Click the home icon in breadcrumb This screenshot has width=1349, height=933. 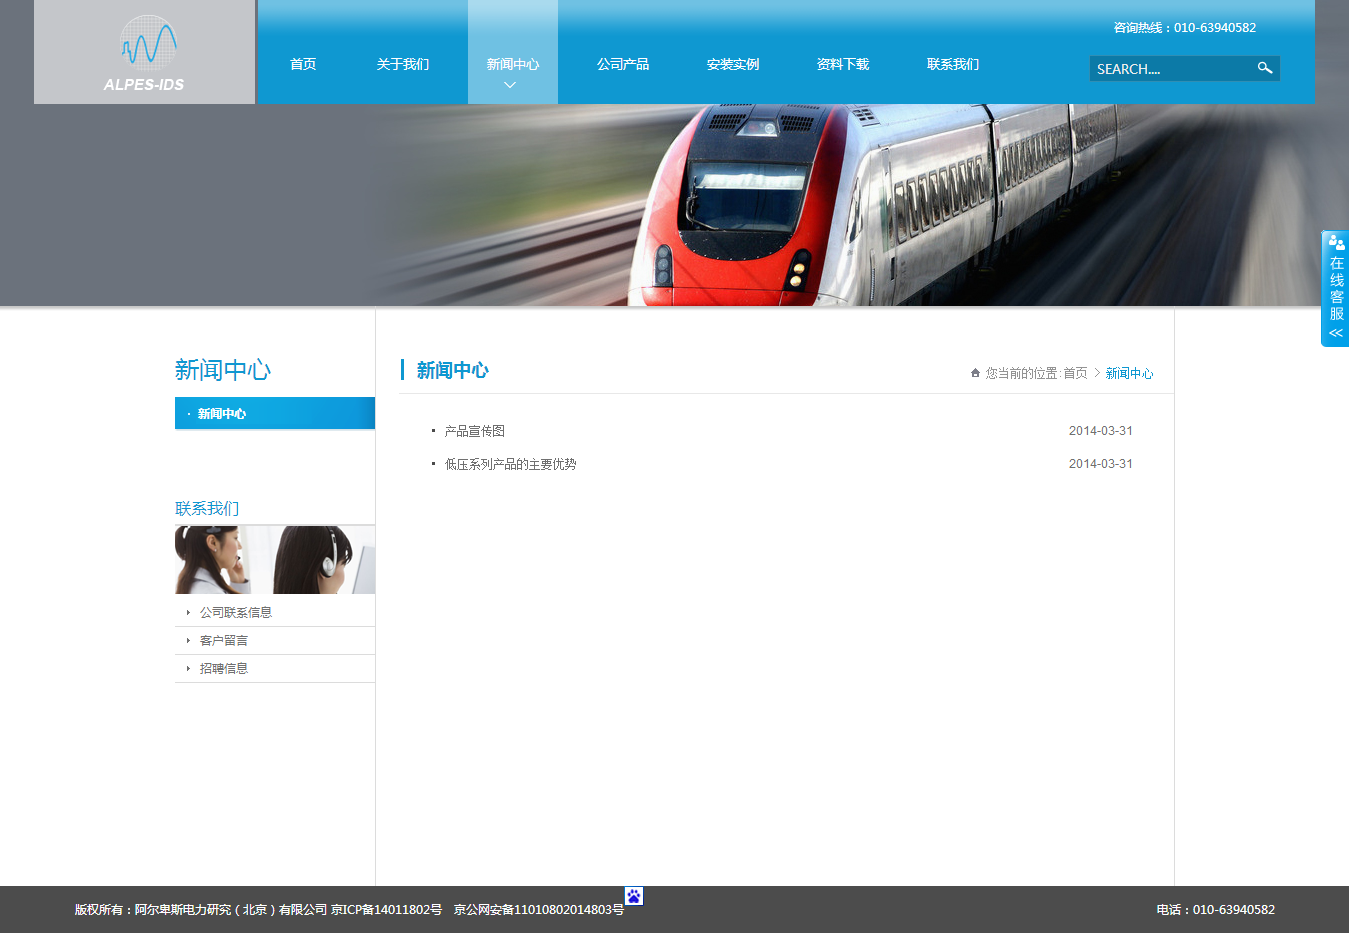click(975, 373)
